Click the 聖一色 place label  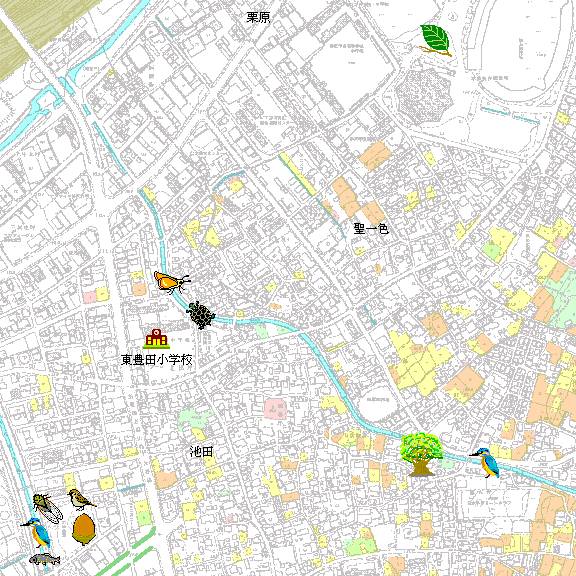(371, 228)
